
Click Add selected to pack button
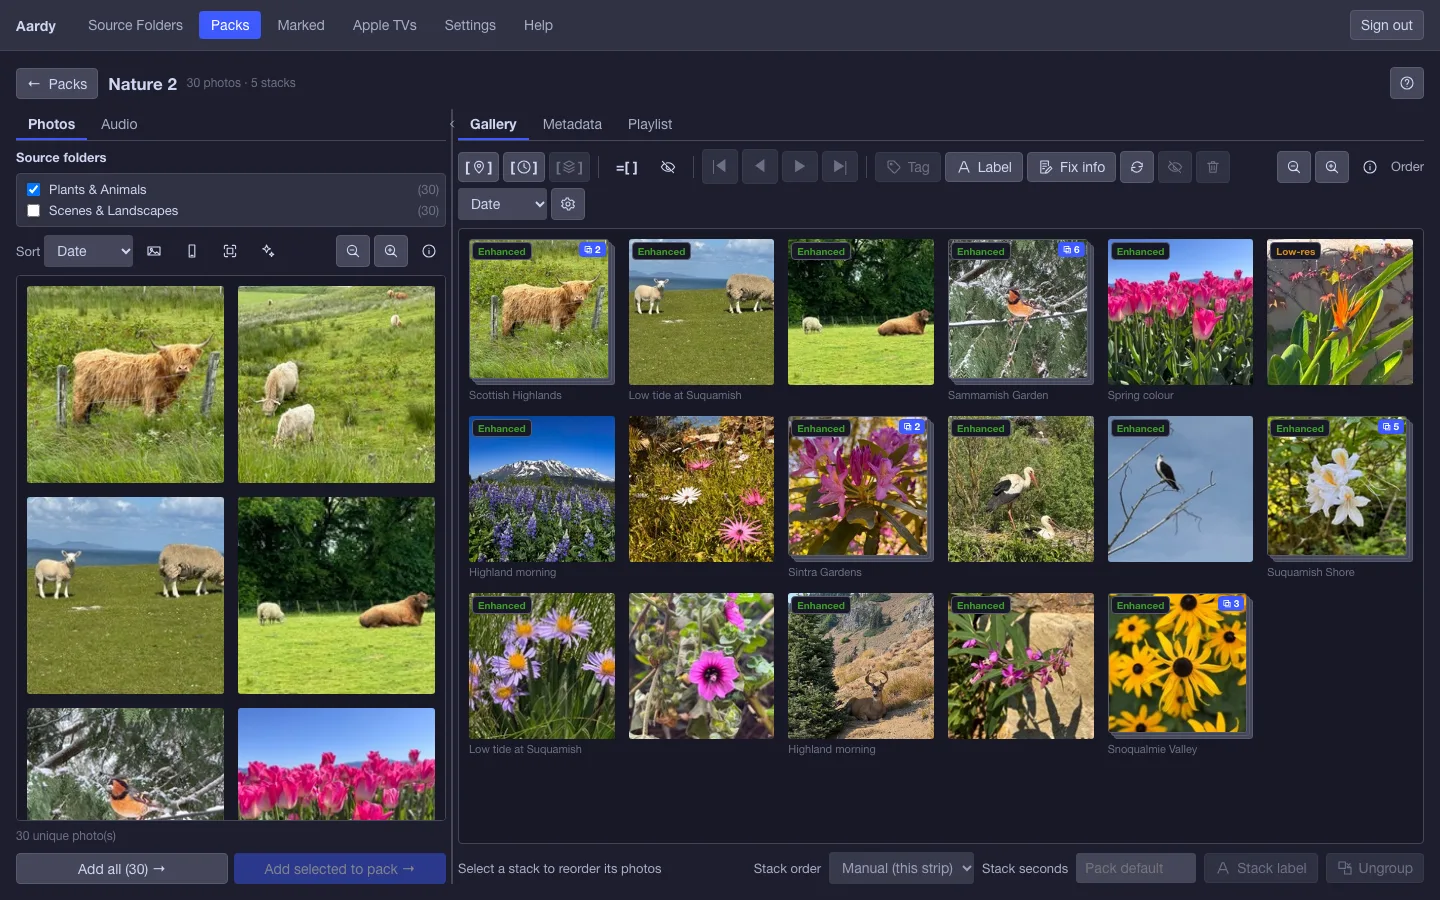340,869
